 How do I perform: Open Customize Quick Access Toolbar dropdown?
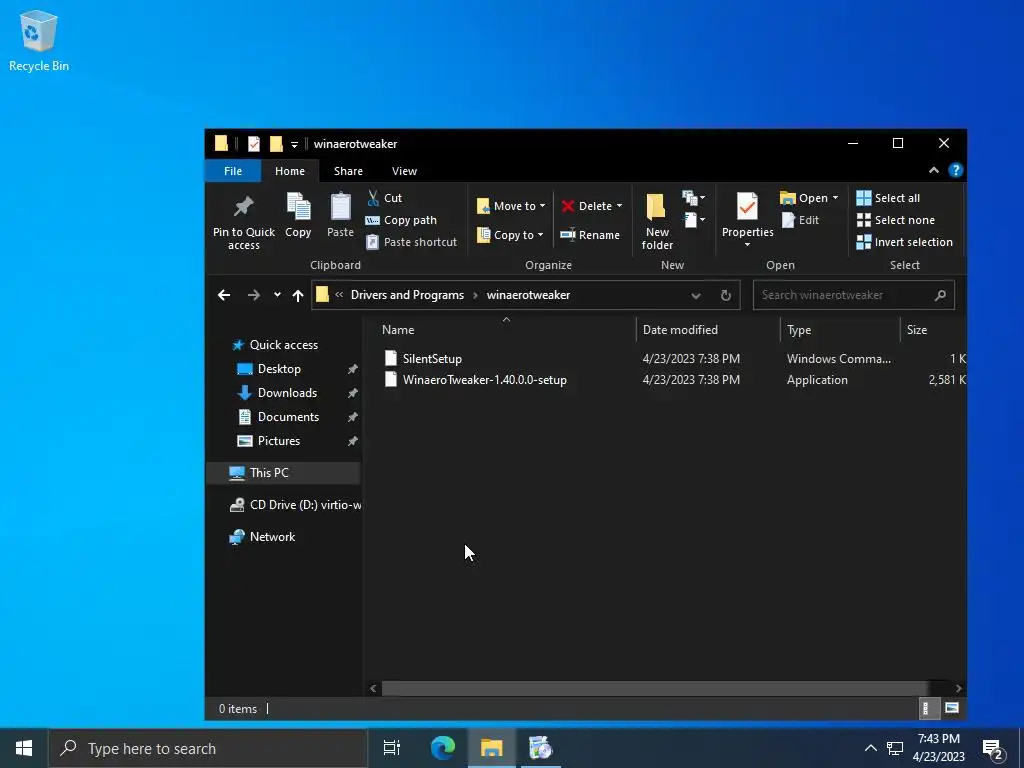point(294,144)
